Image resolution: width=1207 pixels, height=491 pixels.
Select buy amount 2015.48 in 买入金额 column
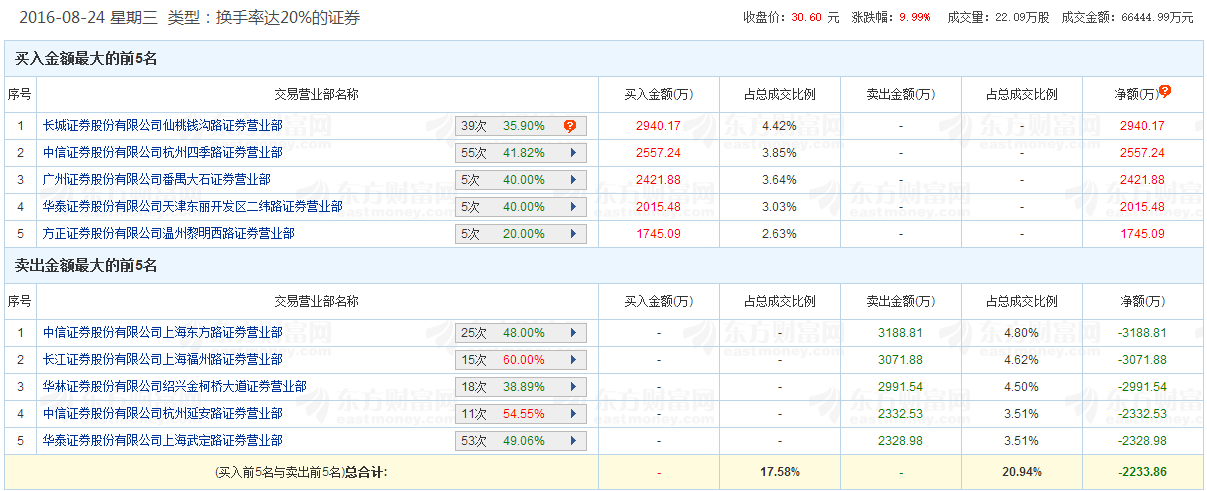tap(658, 207)
